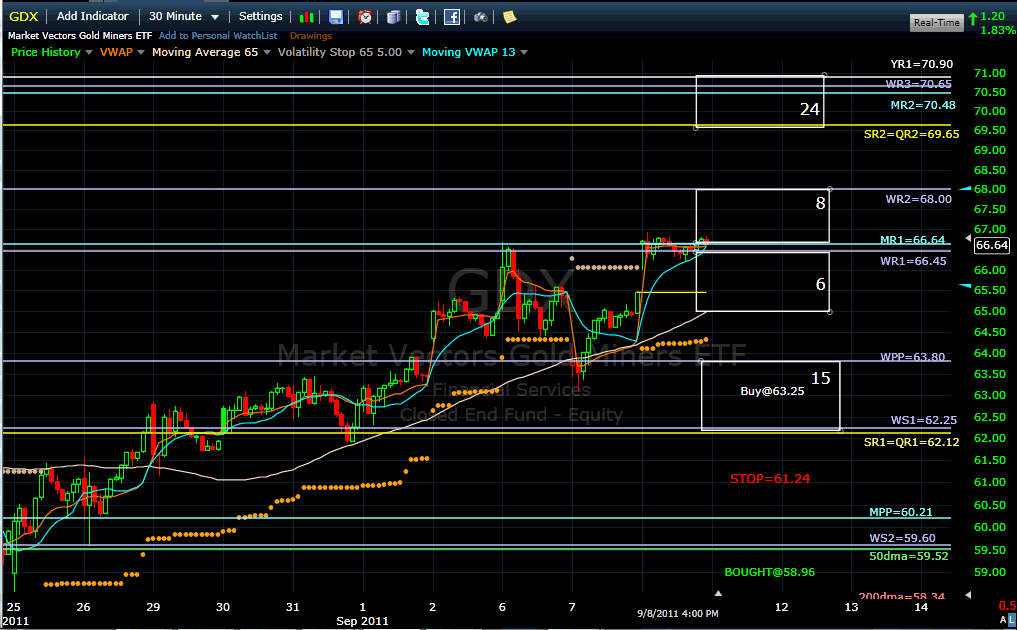This screenshot has height=630, width=1017.
Task: Open alerts using the alarm clock icon
Action: pos(365,17)
